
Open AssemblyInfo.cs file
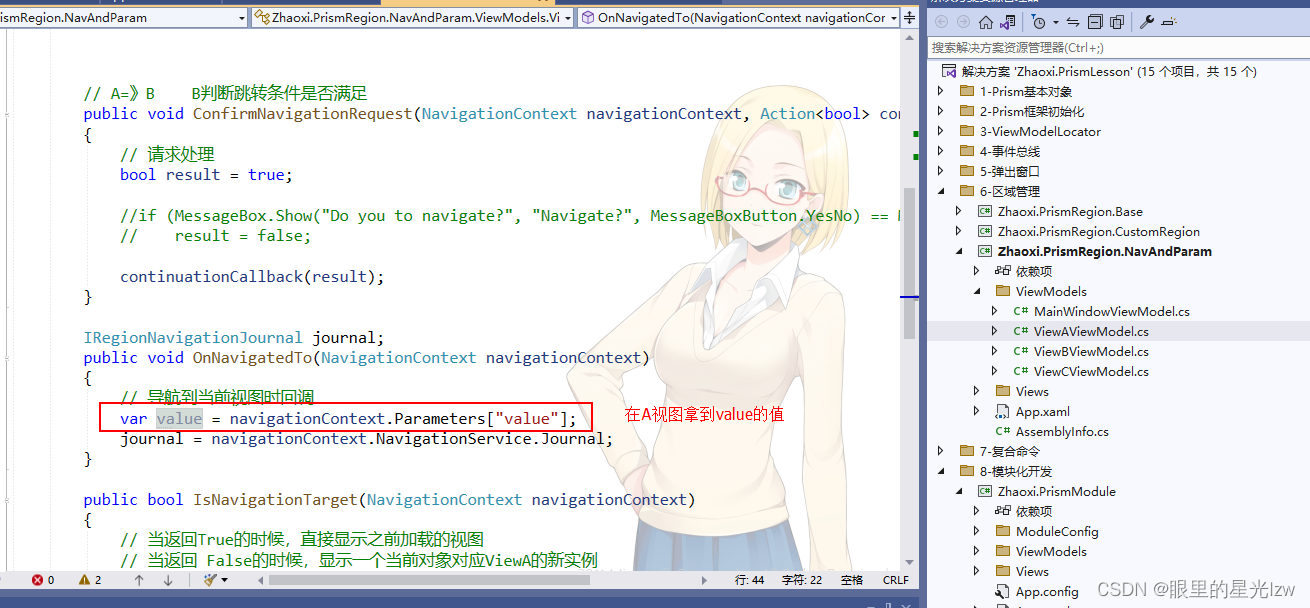pos(1062,431)
